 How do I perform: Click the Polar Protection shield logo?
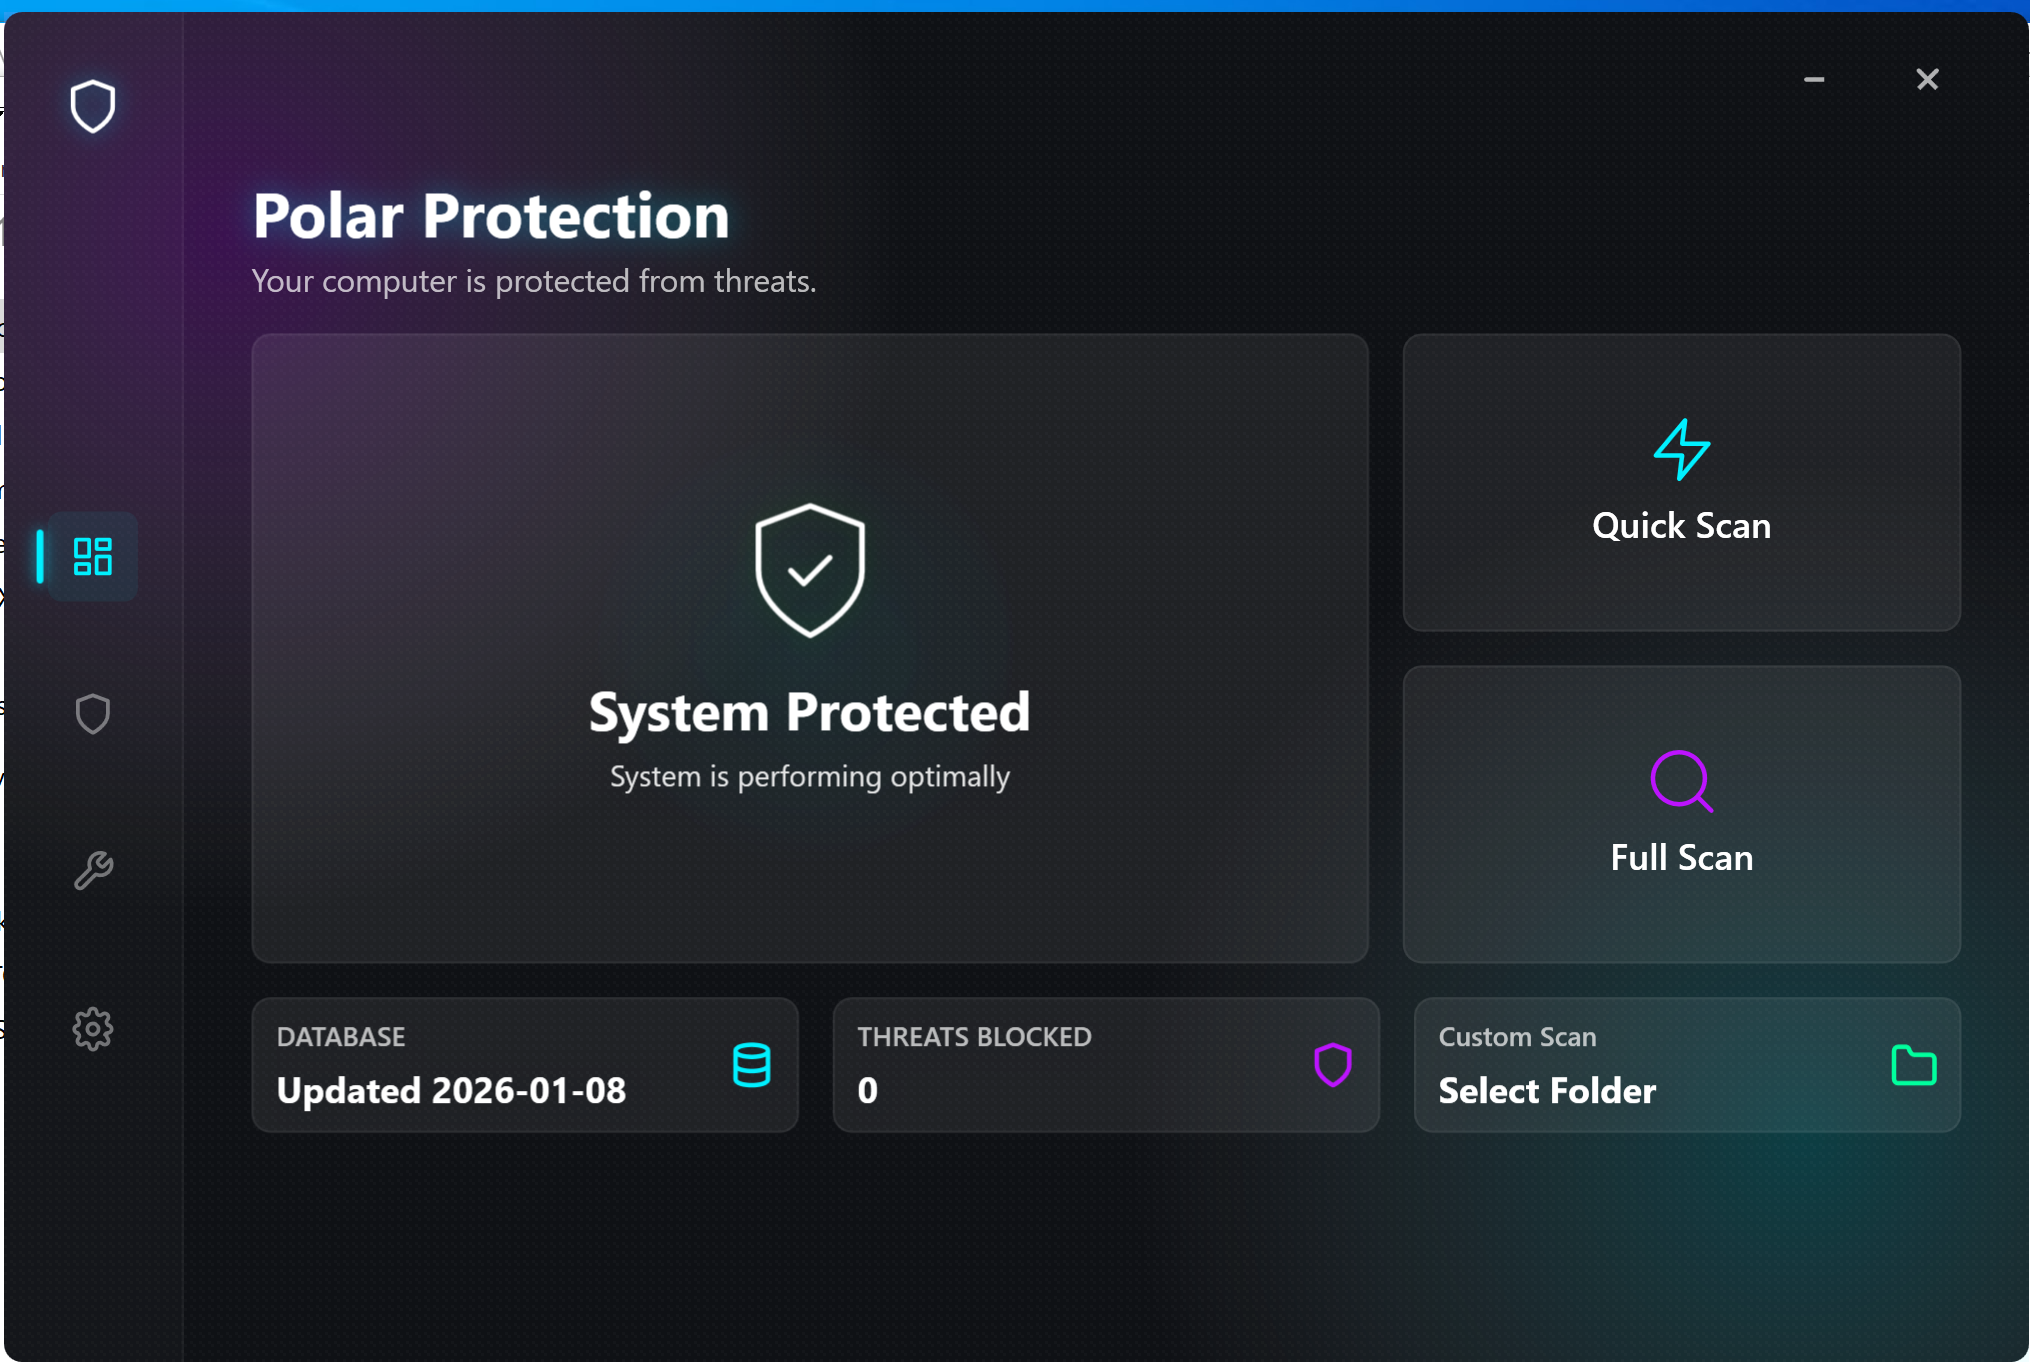[x=92, y=106]
